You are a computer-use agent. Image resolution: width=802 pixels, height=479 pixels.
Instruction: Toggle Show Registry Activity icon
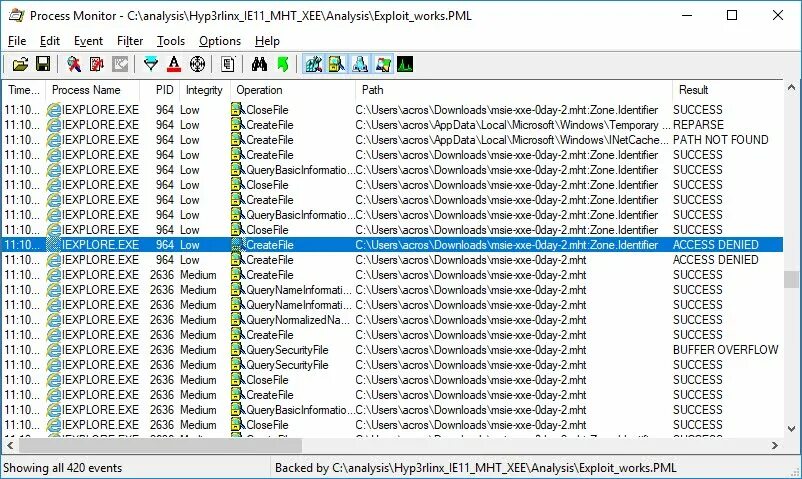pyautogui.click(x=314, y=64)
